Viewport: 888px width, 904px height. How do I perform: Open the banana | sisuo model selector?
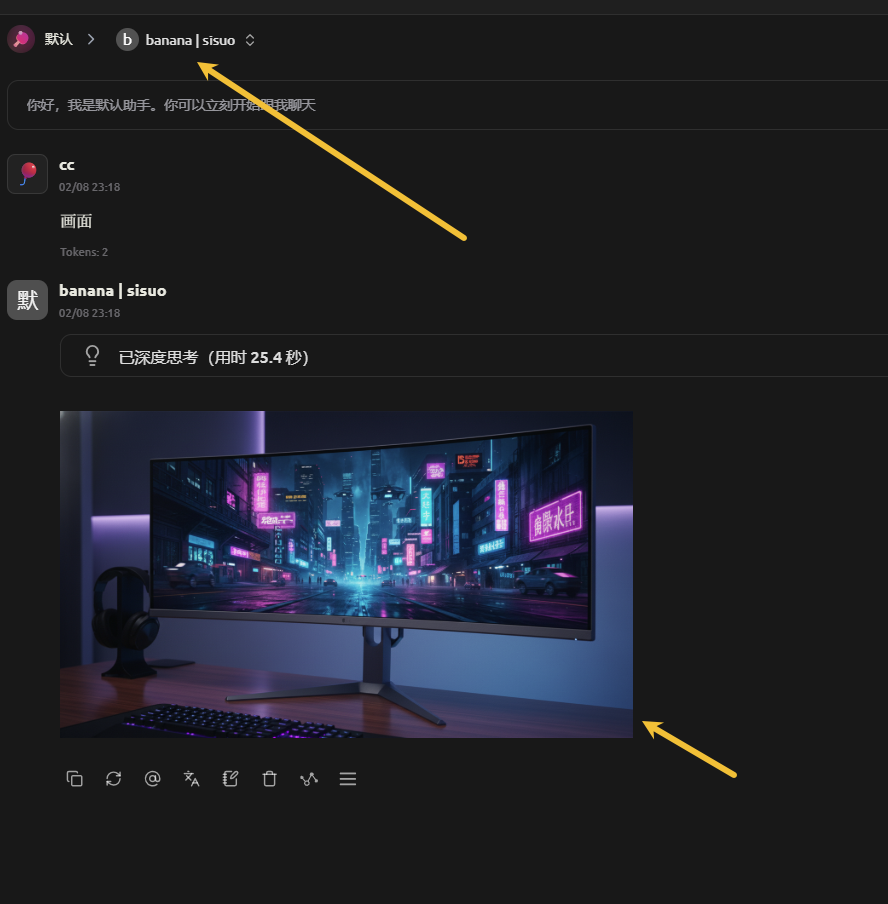(189, 40)
